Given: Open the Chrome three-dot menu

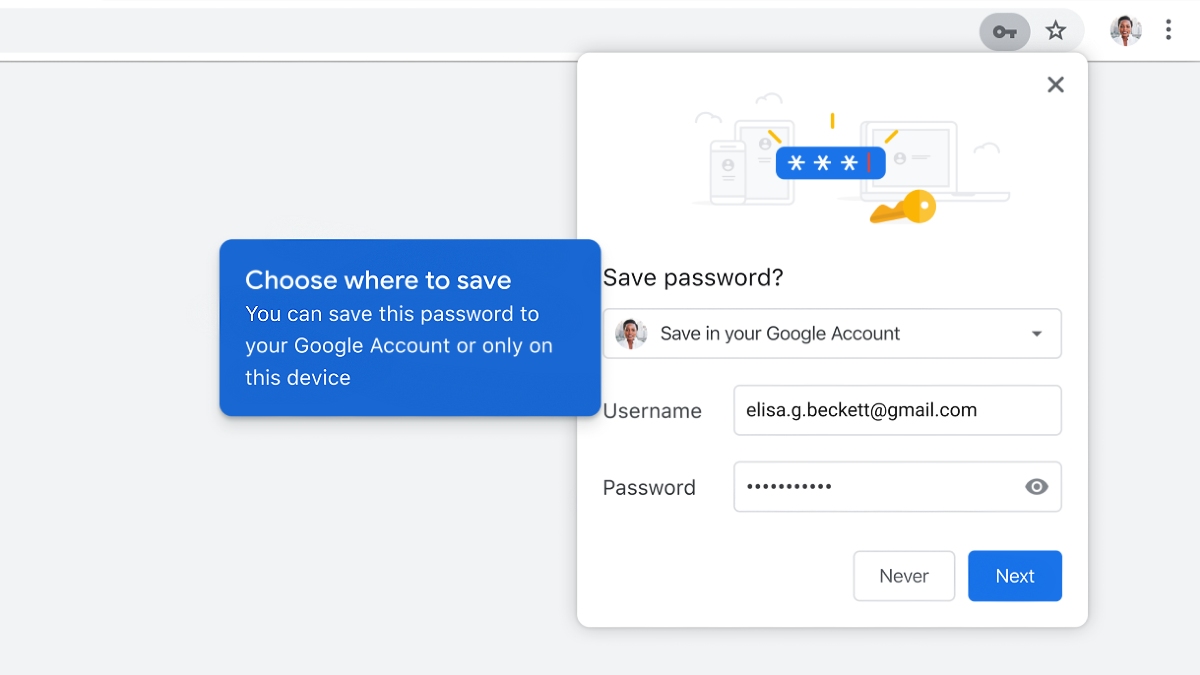Looking at the screenshot, I should pos(1168,30).
